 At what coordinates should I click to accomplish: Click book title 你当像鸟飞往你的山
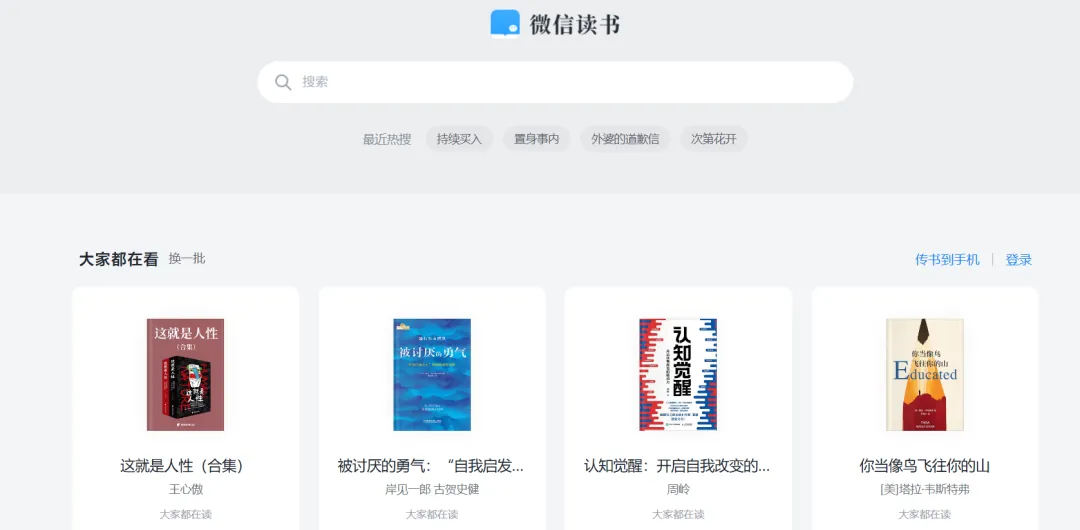tap(925, 466)
